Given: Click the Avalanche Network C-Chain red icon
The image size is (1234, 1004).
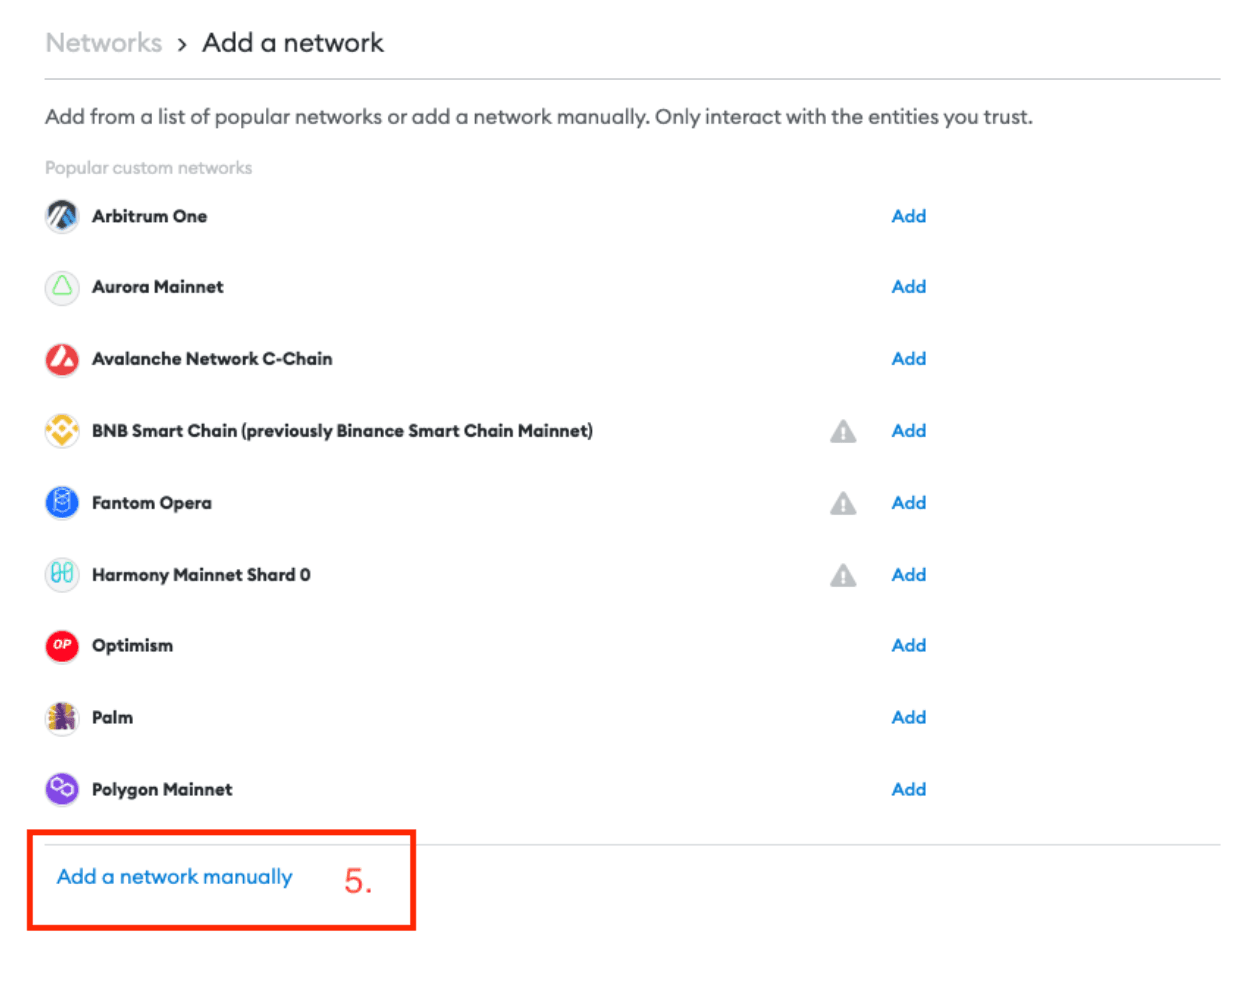Looking at the screenshot, I should pos(62,359).
